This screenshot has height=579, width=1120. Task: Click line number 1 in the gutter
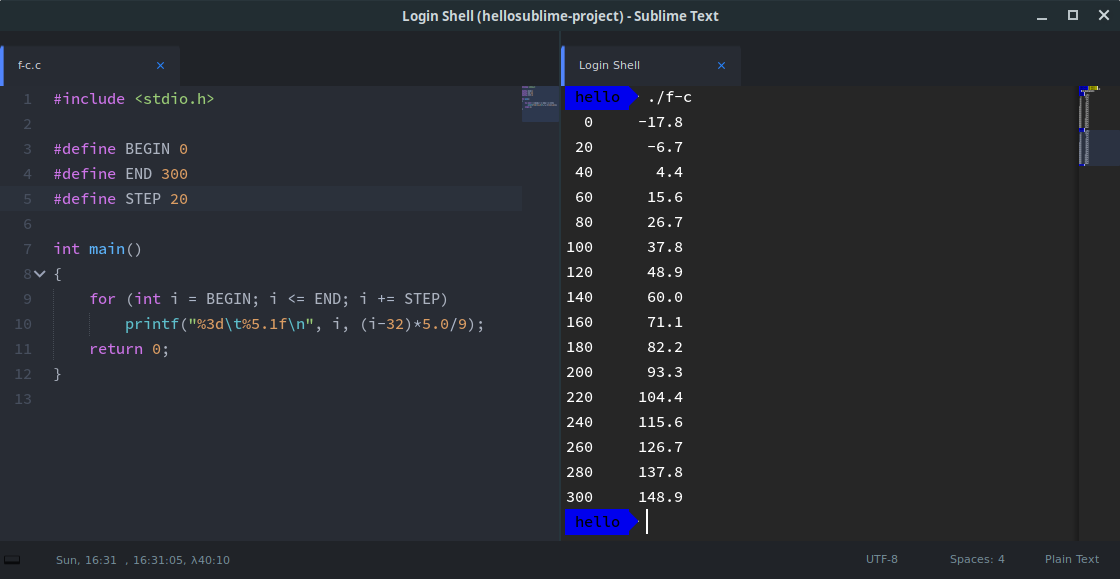point(27,99)
